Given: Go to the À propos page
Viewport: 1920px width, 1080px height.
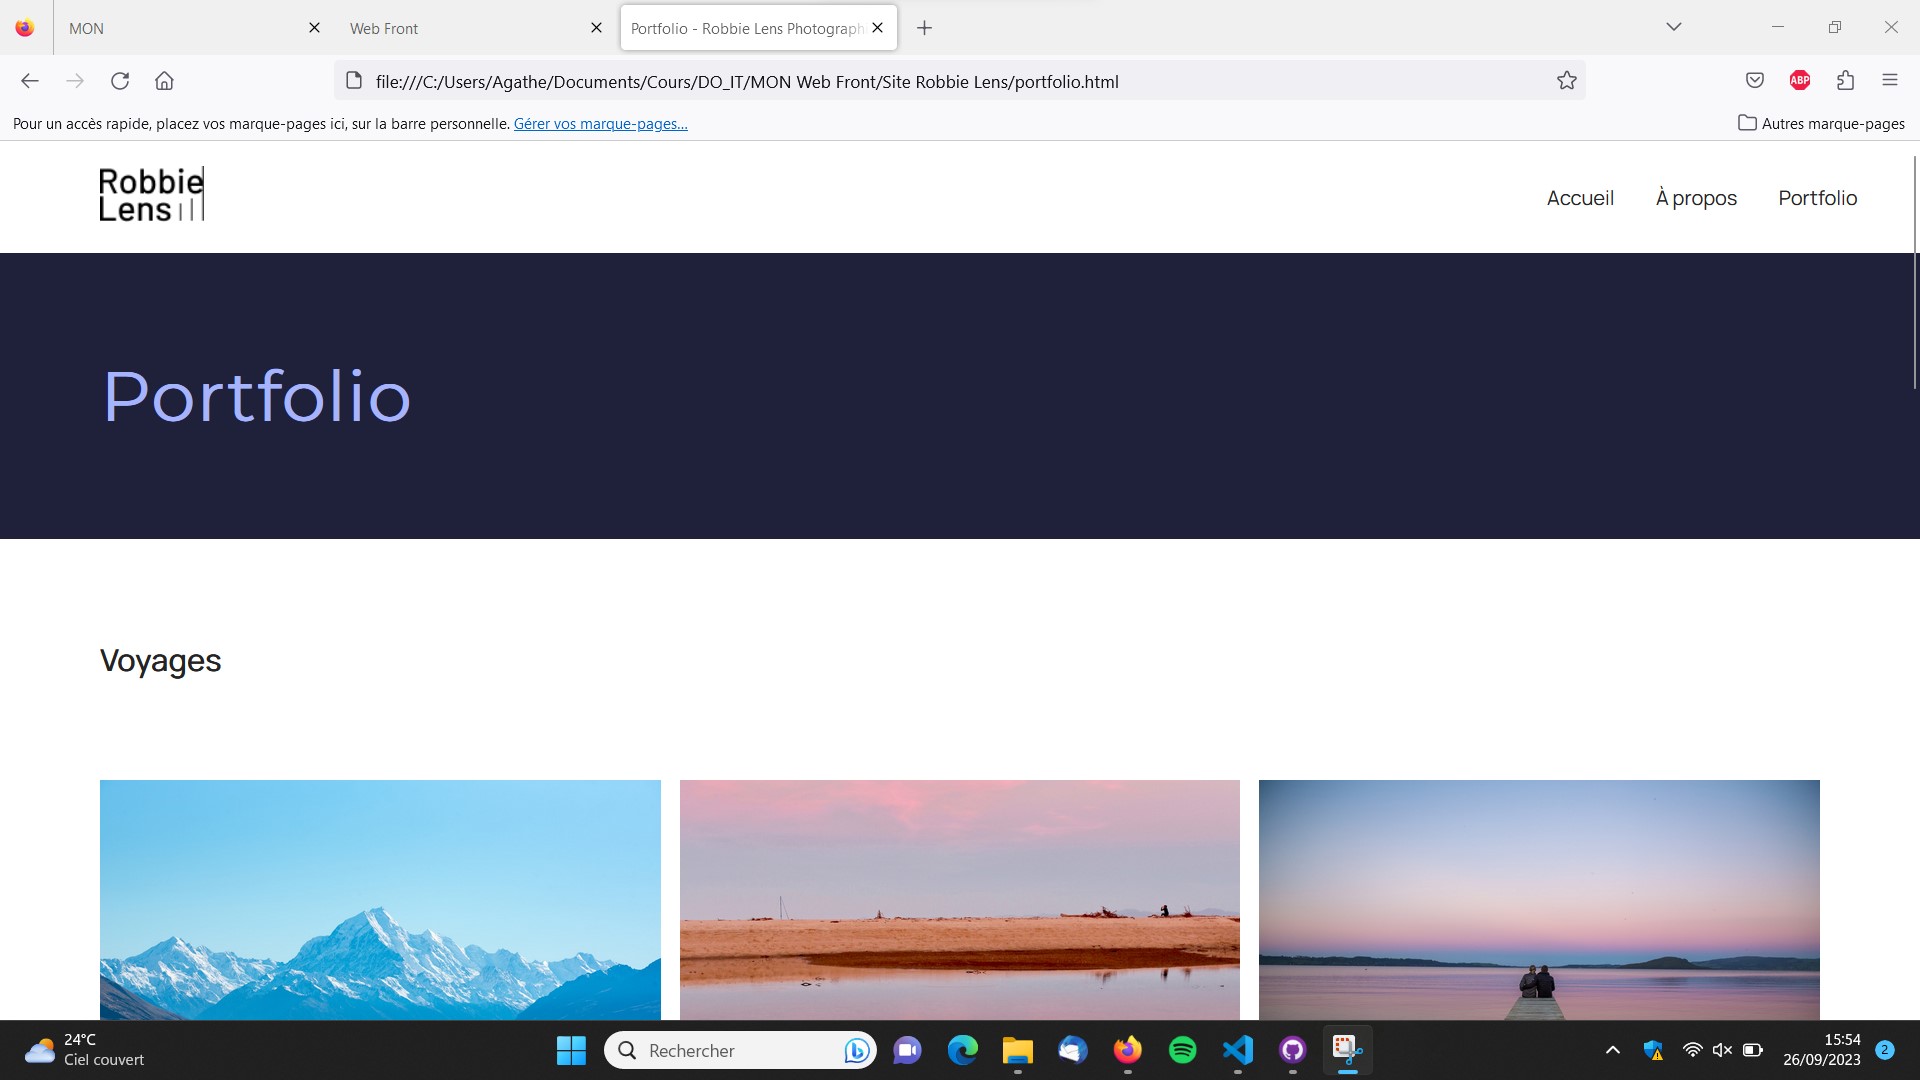Looking at the screenshot, I should point(1696,198).
